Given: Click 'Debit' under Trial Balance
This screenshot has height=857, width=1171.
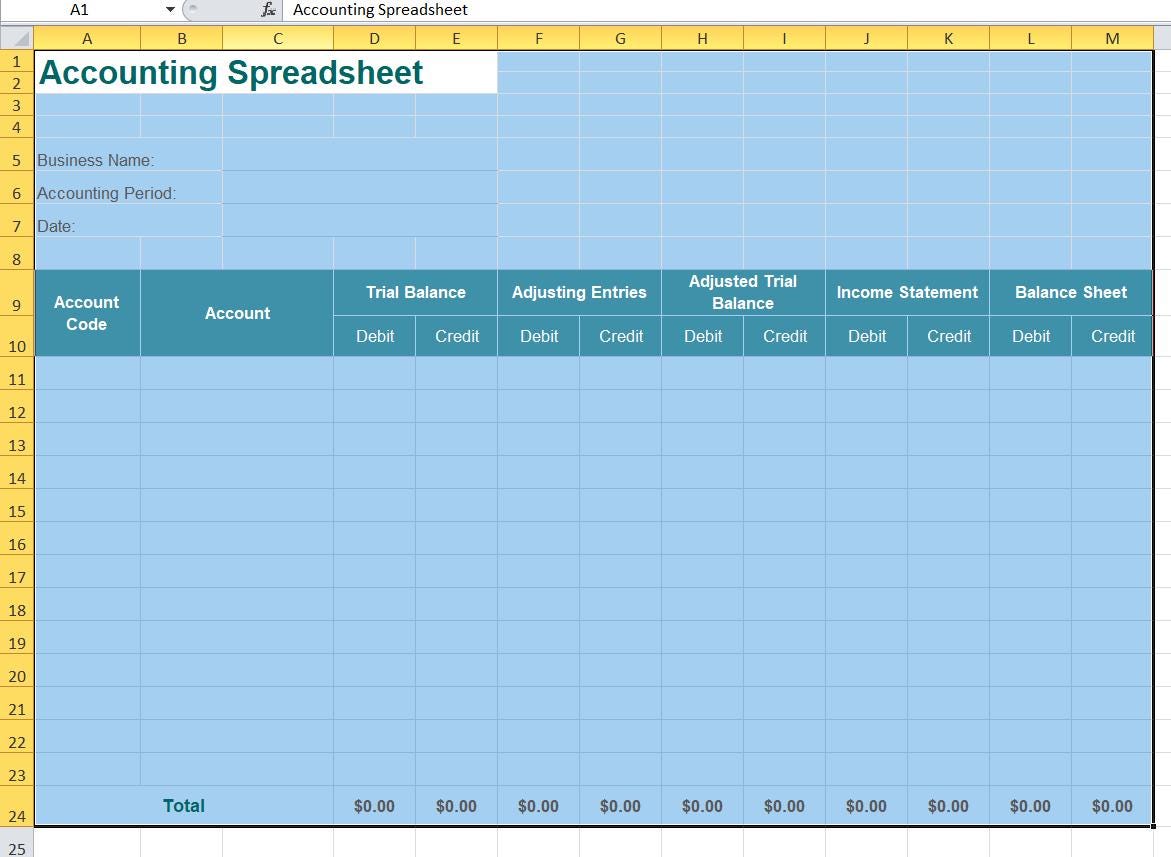Looking at the screenshot, I should pos(375,336).
